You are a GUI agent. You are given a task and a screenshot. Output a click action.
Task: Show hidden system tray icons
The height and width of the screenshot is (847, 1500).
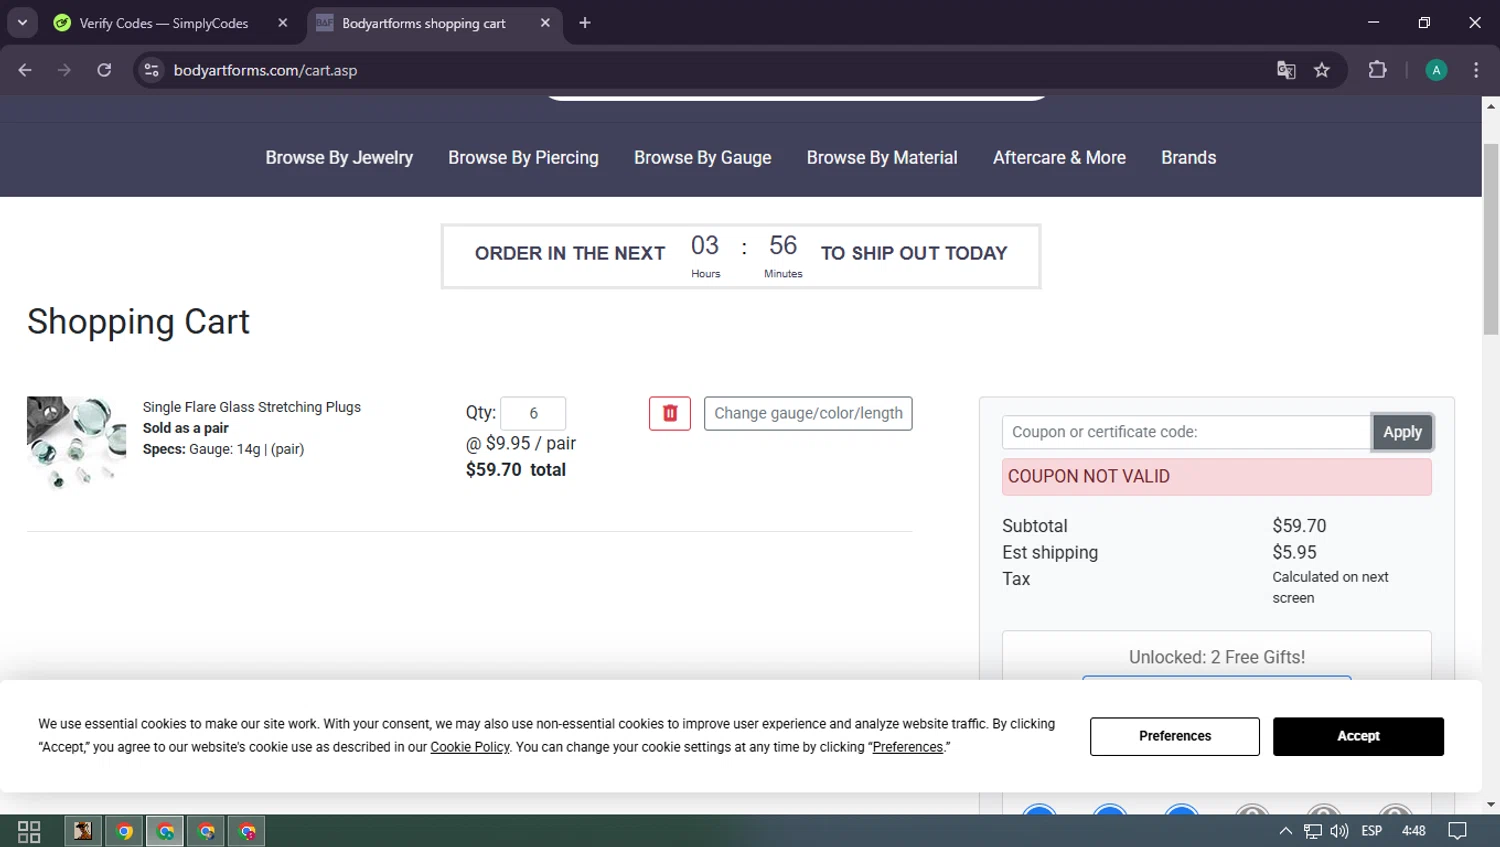[x=1285, y=831]
